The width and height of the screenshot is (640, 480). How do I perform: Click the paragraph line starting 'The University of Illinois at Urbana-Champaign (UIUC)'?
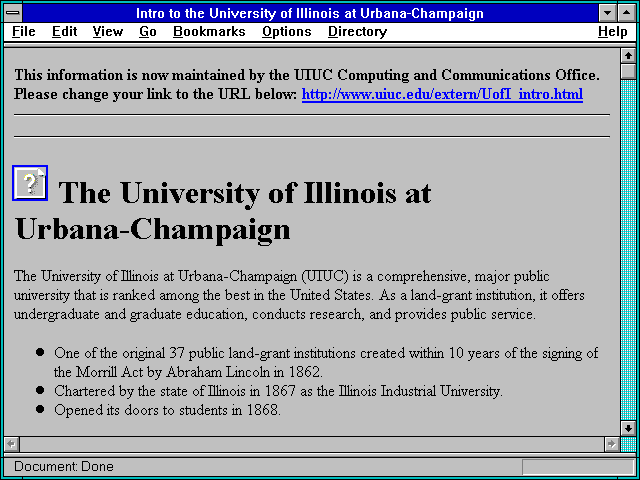[282, 276]
